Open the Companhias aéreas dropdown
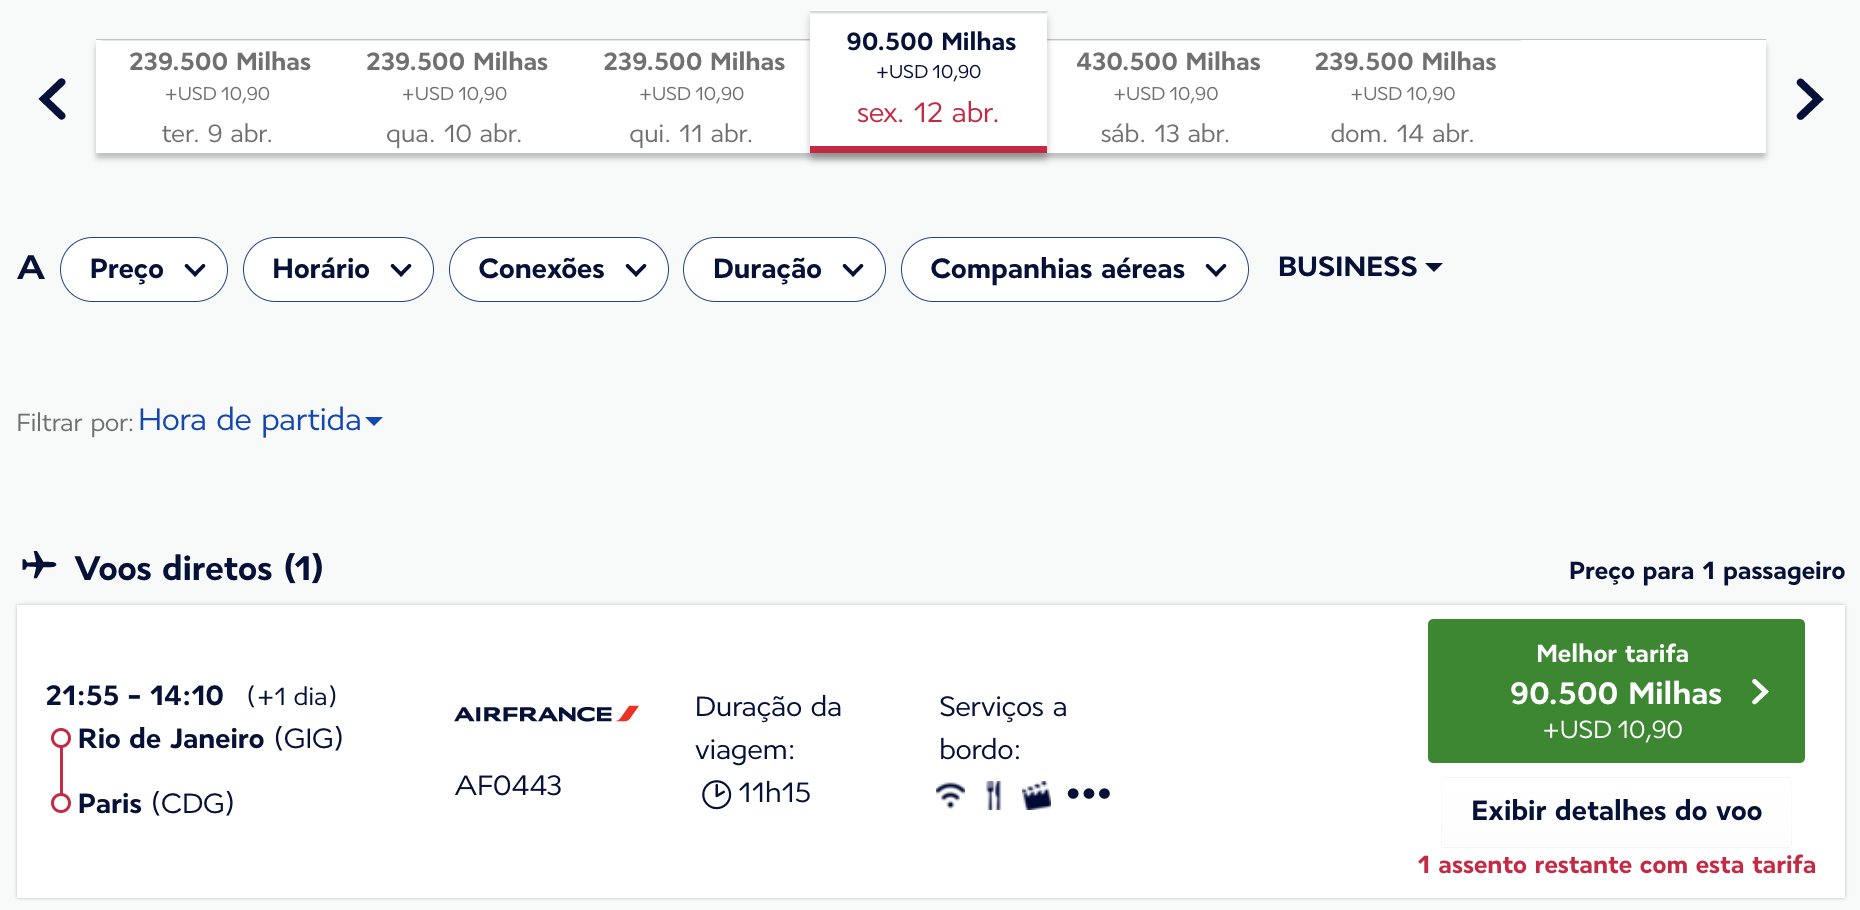1860x910 pixels. tap(1074, 269)
